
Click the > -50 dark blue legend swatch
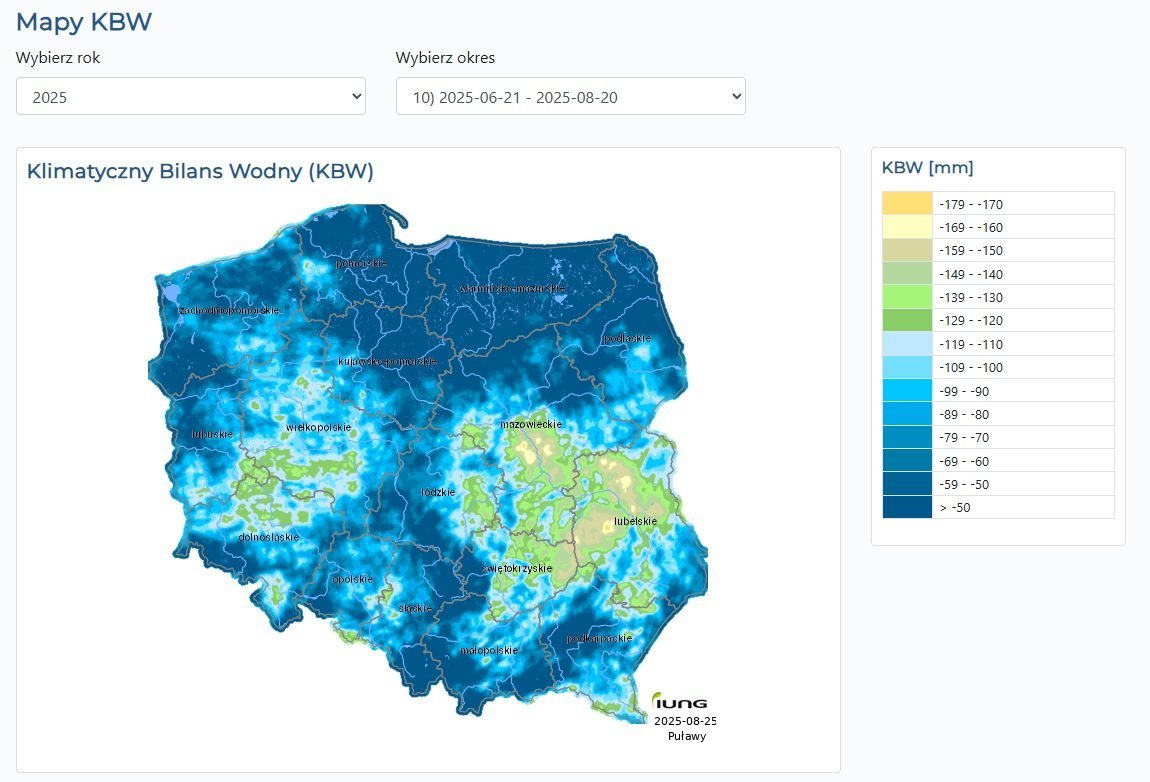pyautogui.click(x=907, y=507)
